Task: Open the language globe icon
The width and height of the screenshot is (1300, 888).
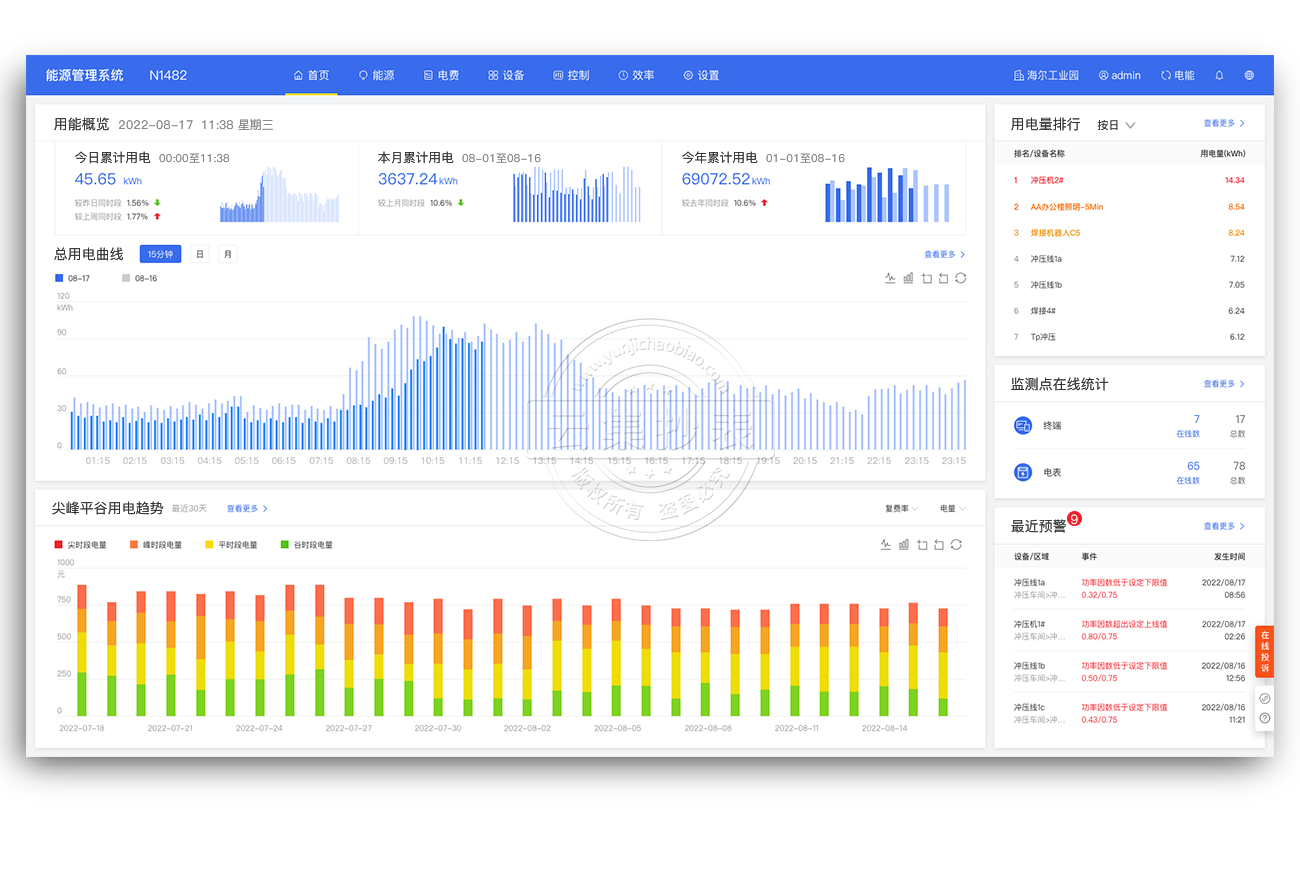Action: click(1249, 75)
